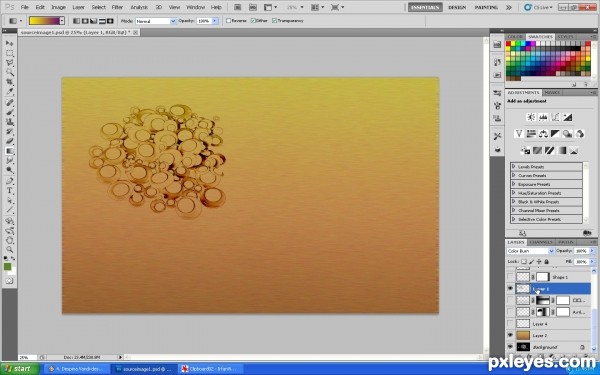The image size is (600, 375).
Task: Expand Levels Presets
Action: 514,166
